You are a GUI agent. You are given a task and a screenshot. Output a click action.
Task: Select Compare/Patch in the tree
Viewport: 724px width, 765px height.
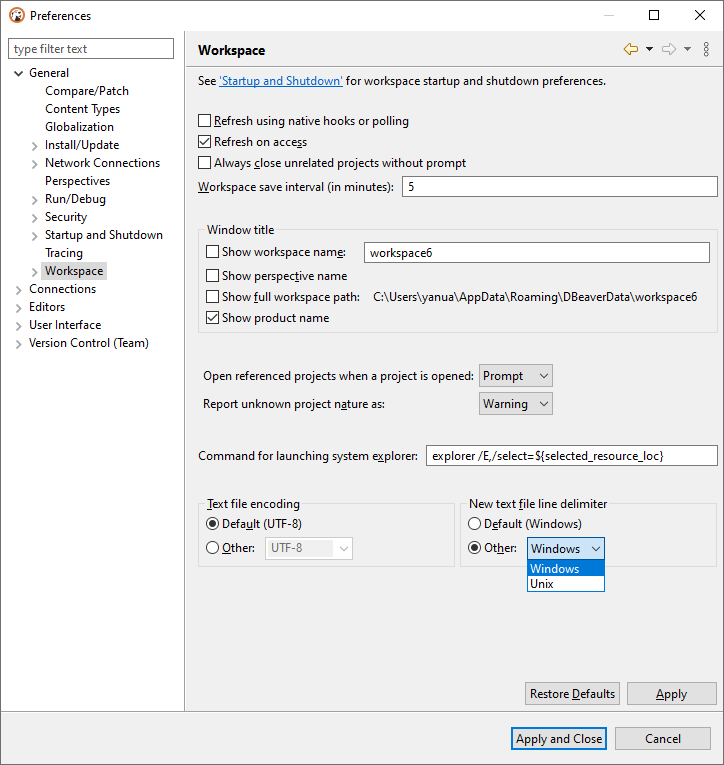87,91
